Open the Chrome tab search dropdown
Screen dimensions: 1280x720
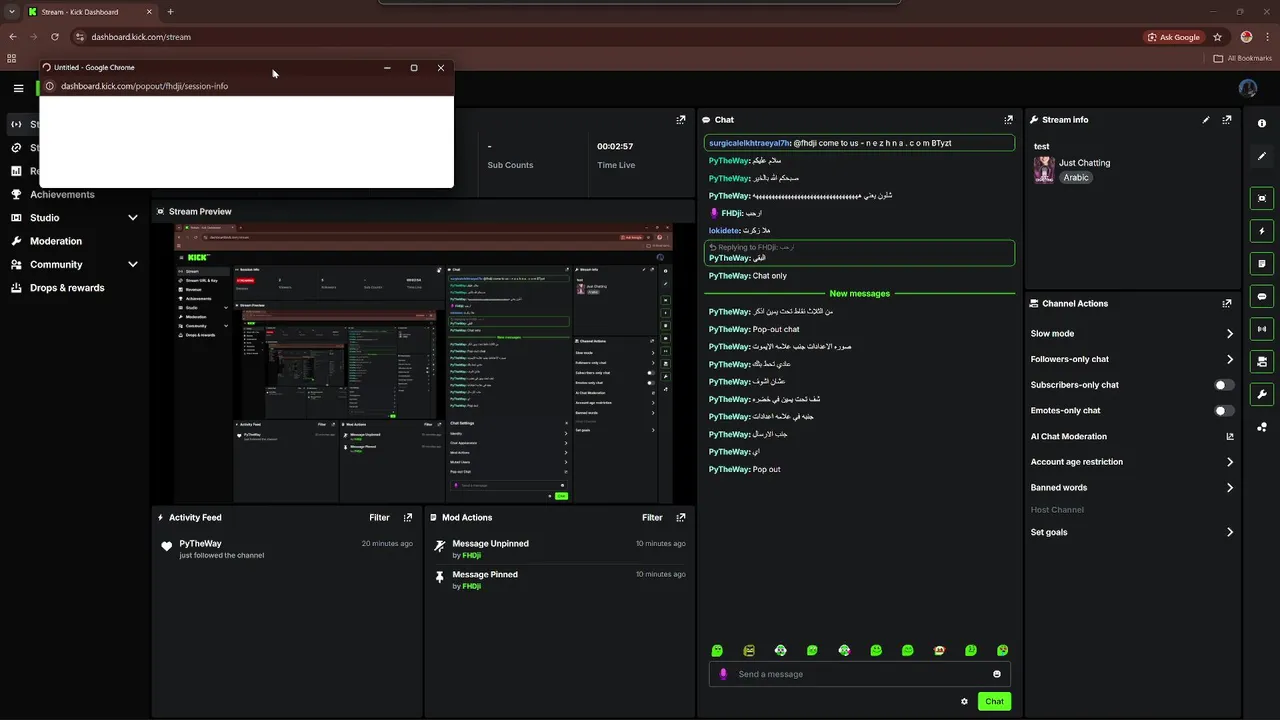coord(10,12)
